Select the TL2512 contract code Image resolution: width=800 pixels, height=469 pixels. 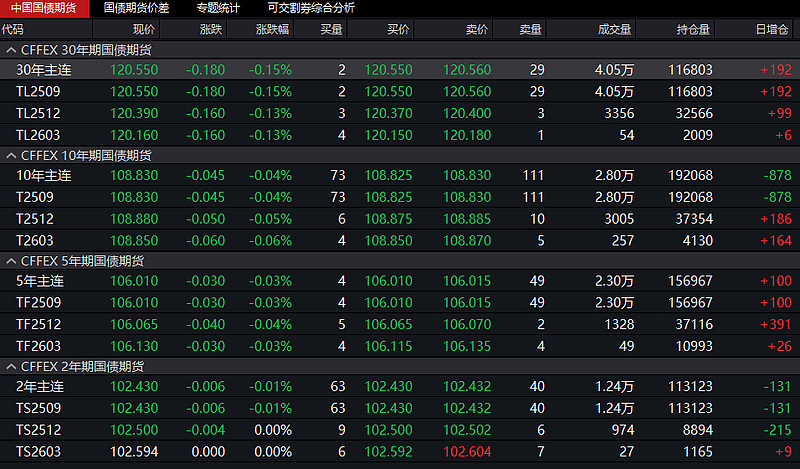click(x=38, y=113)
